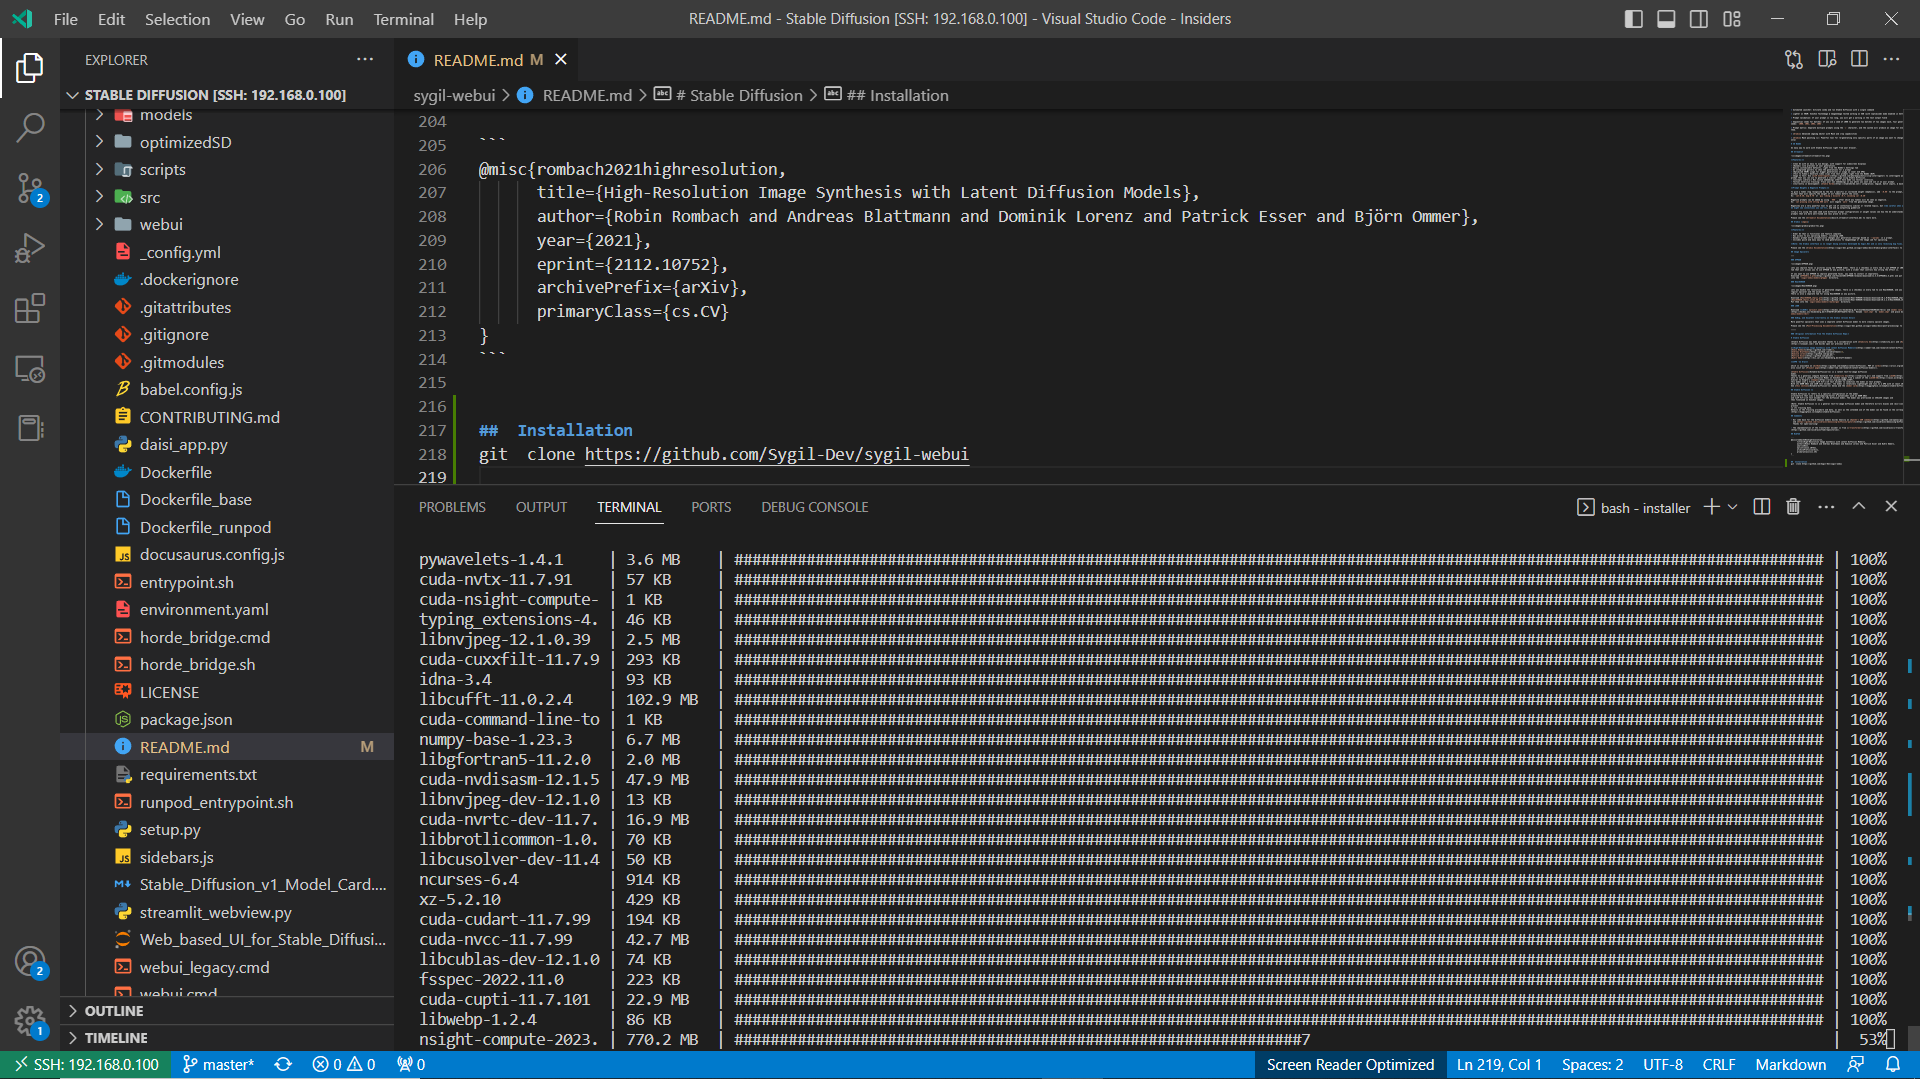Screen dimensions: 1920x1079
Task: Open the Explorer view in the activity bar
Action: pos(30,68)
